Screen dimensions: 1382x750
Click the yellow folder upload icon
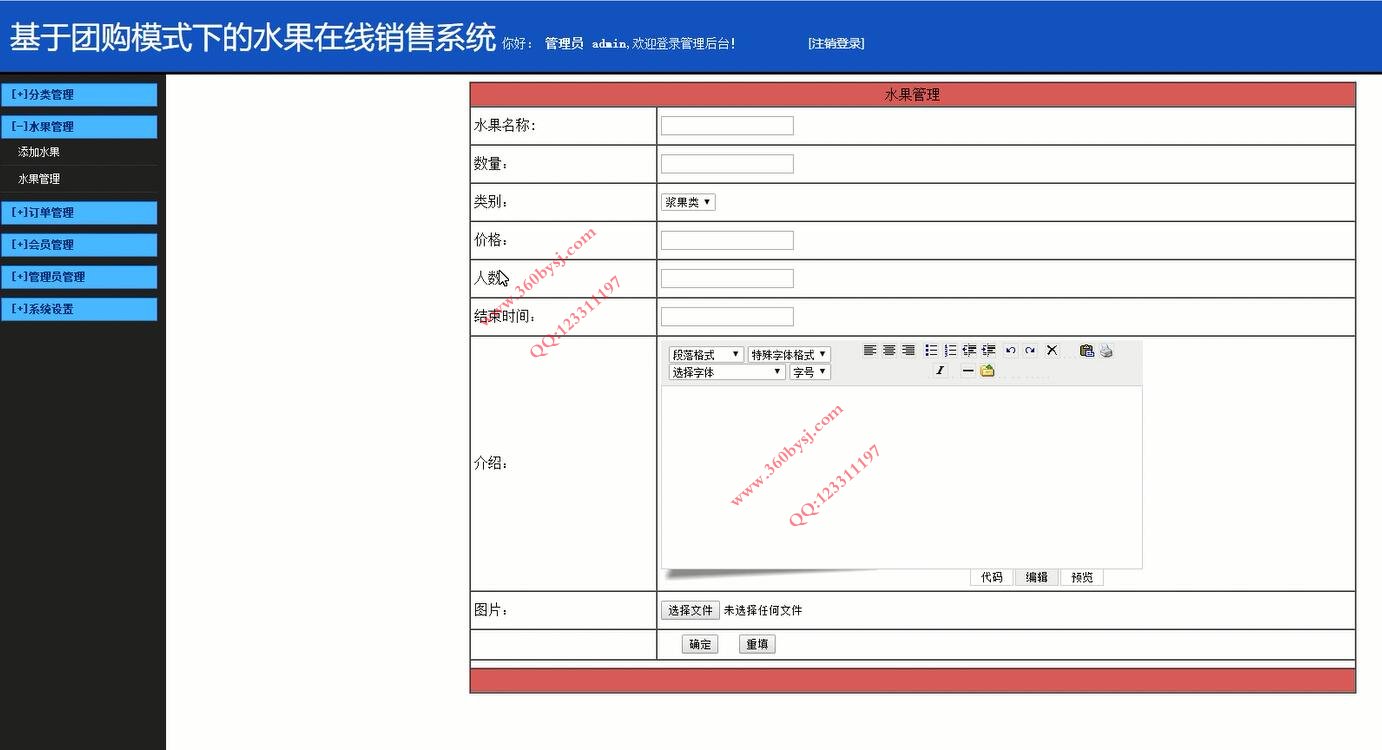point(988,371)
